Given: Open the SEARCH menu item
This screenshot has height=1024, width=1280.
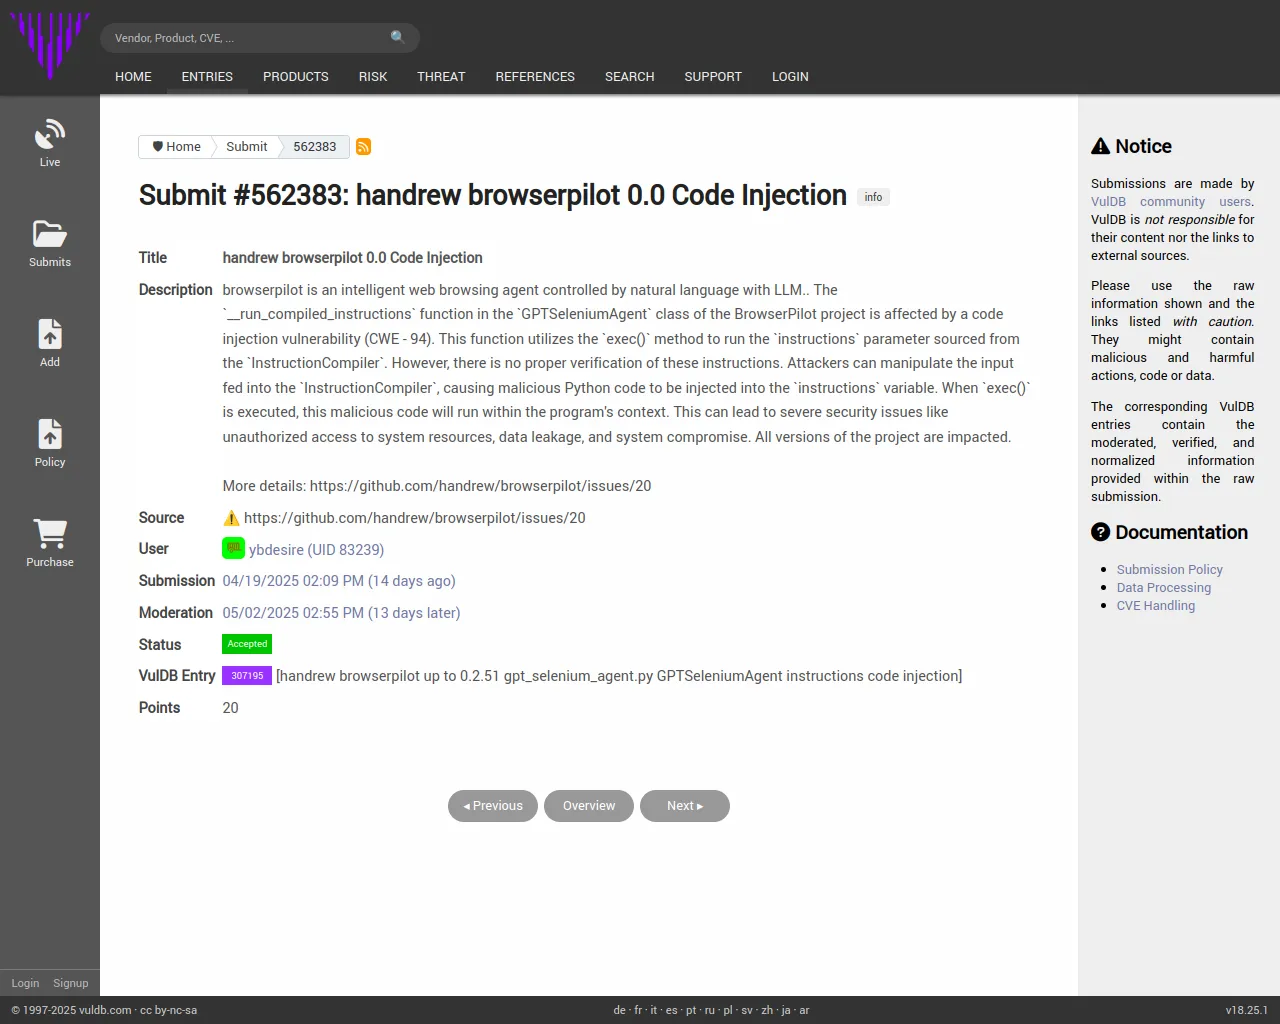Looking at the screenshot, I should 629,76.
